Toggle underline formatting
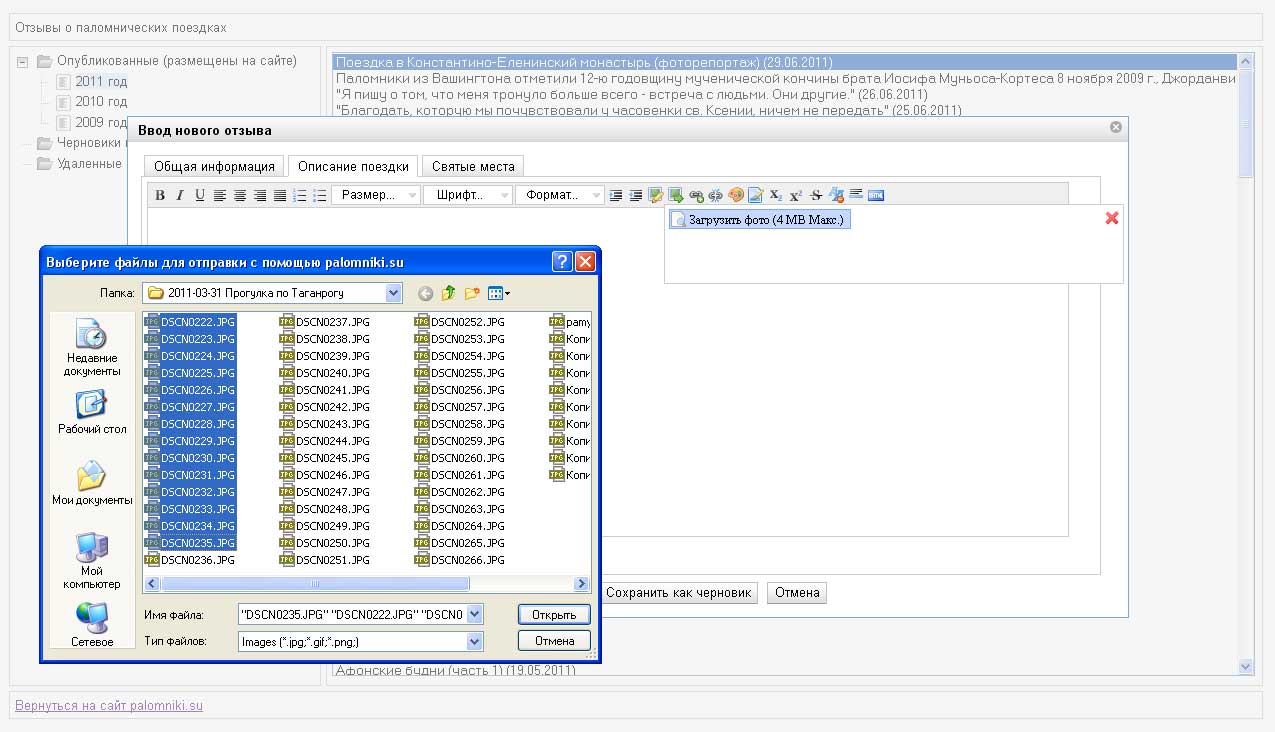Screen dimensions: 1275x732 click(200, 196)
